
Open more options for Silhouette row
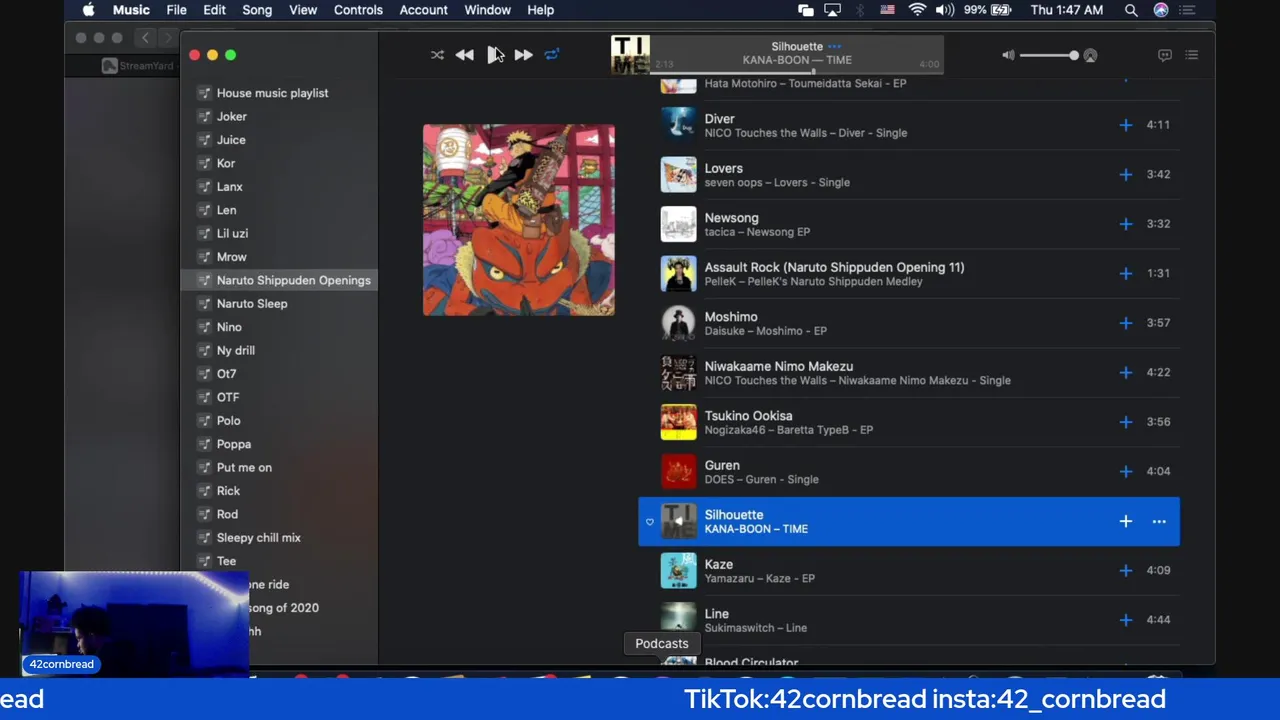click(x=1159, y=521)
